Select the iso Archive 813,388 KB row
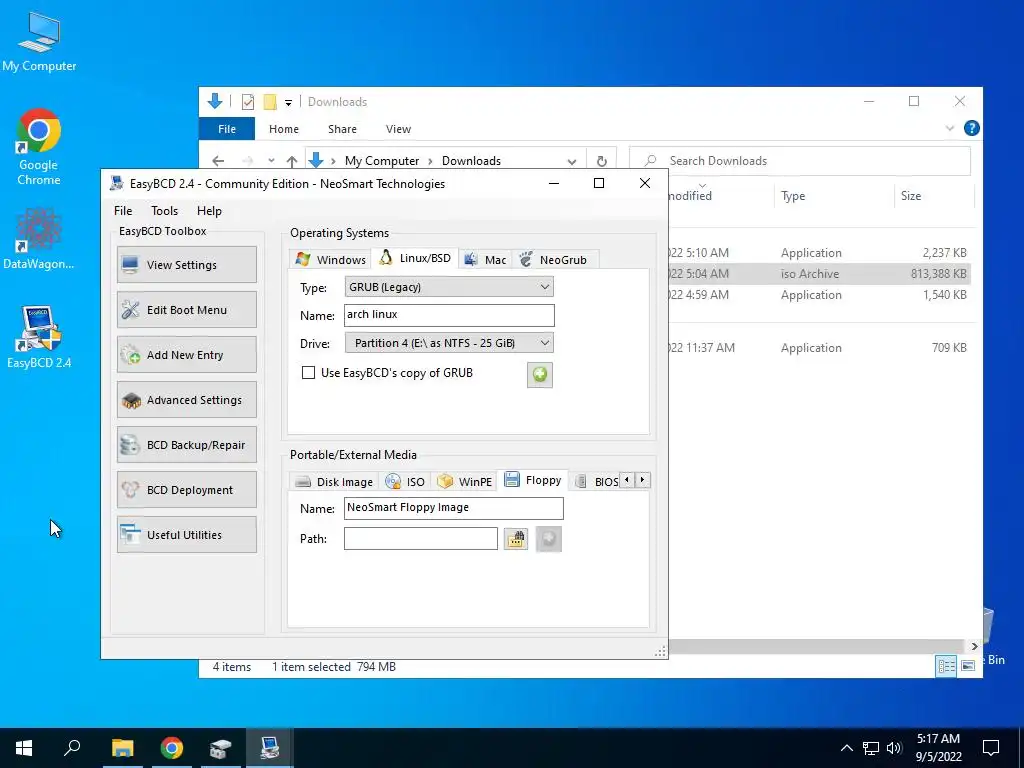This screenshot has width=1024, height=768. point(820,274)
